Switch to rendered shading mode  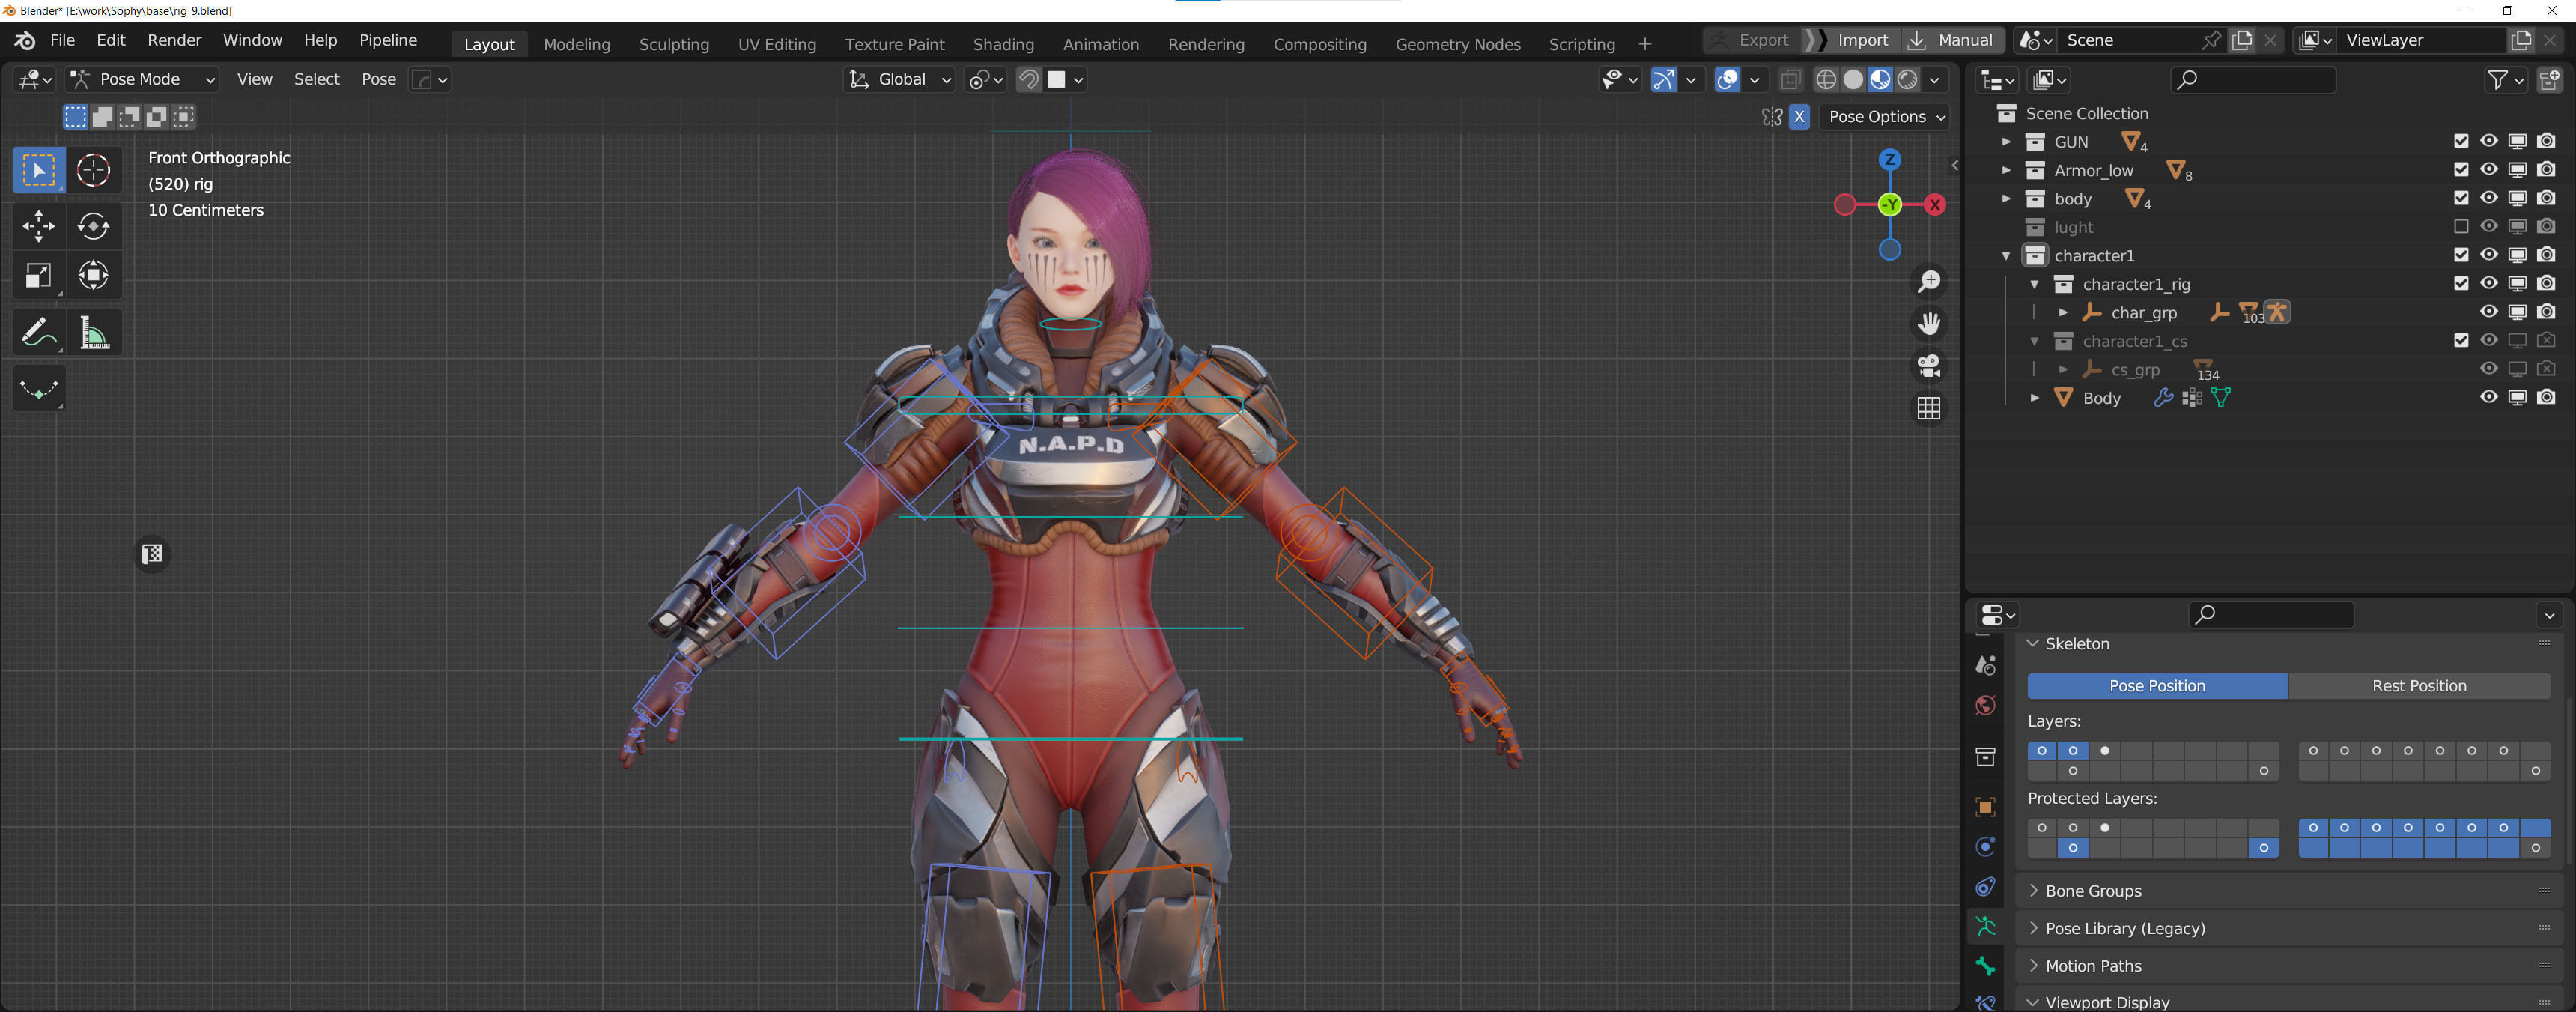coord(1907,80)
